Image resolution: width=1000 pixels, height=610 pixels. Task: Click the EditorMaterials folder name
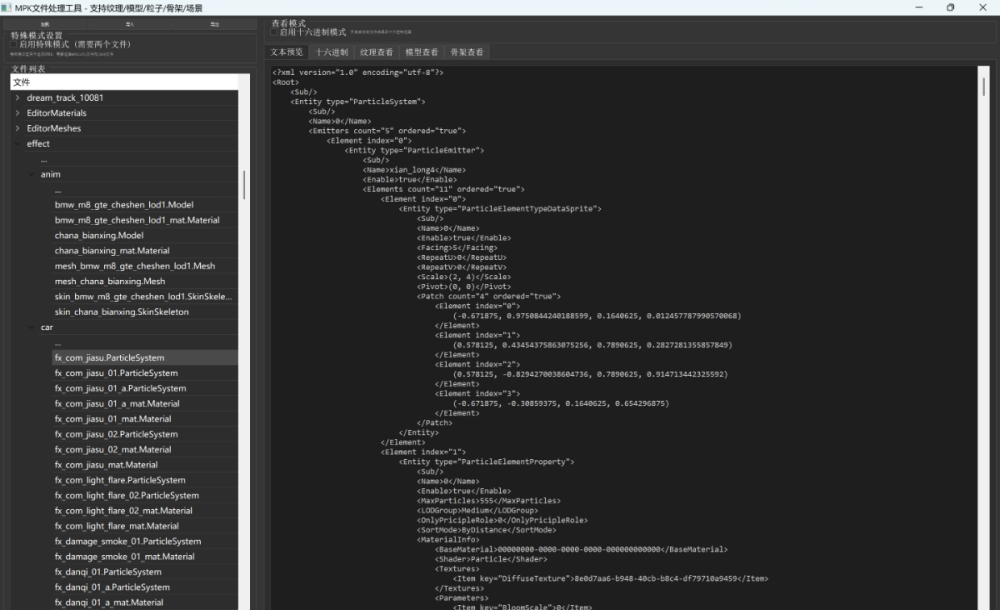(56, 113)
